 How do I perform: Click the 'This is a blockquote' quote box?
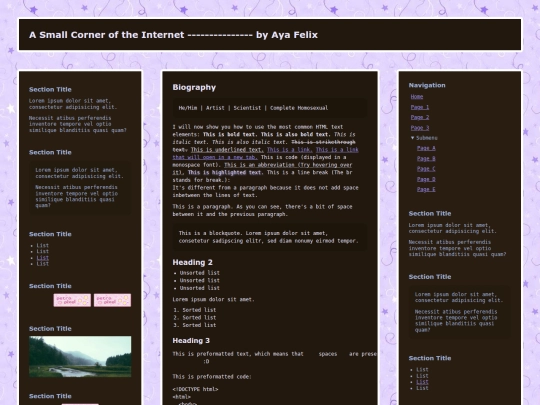[270, 237]
